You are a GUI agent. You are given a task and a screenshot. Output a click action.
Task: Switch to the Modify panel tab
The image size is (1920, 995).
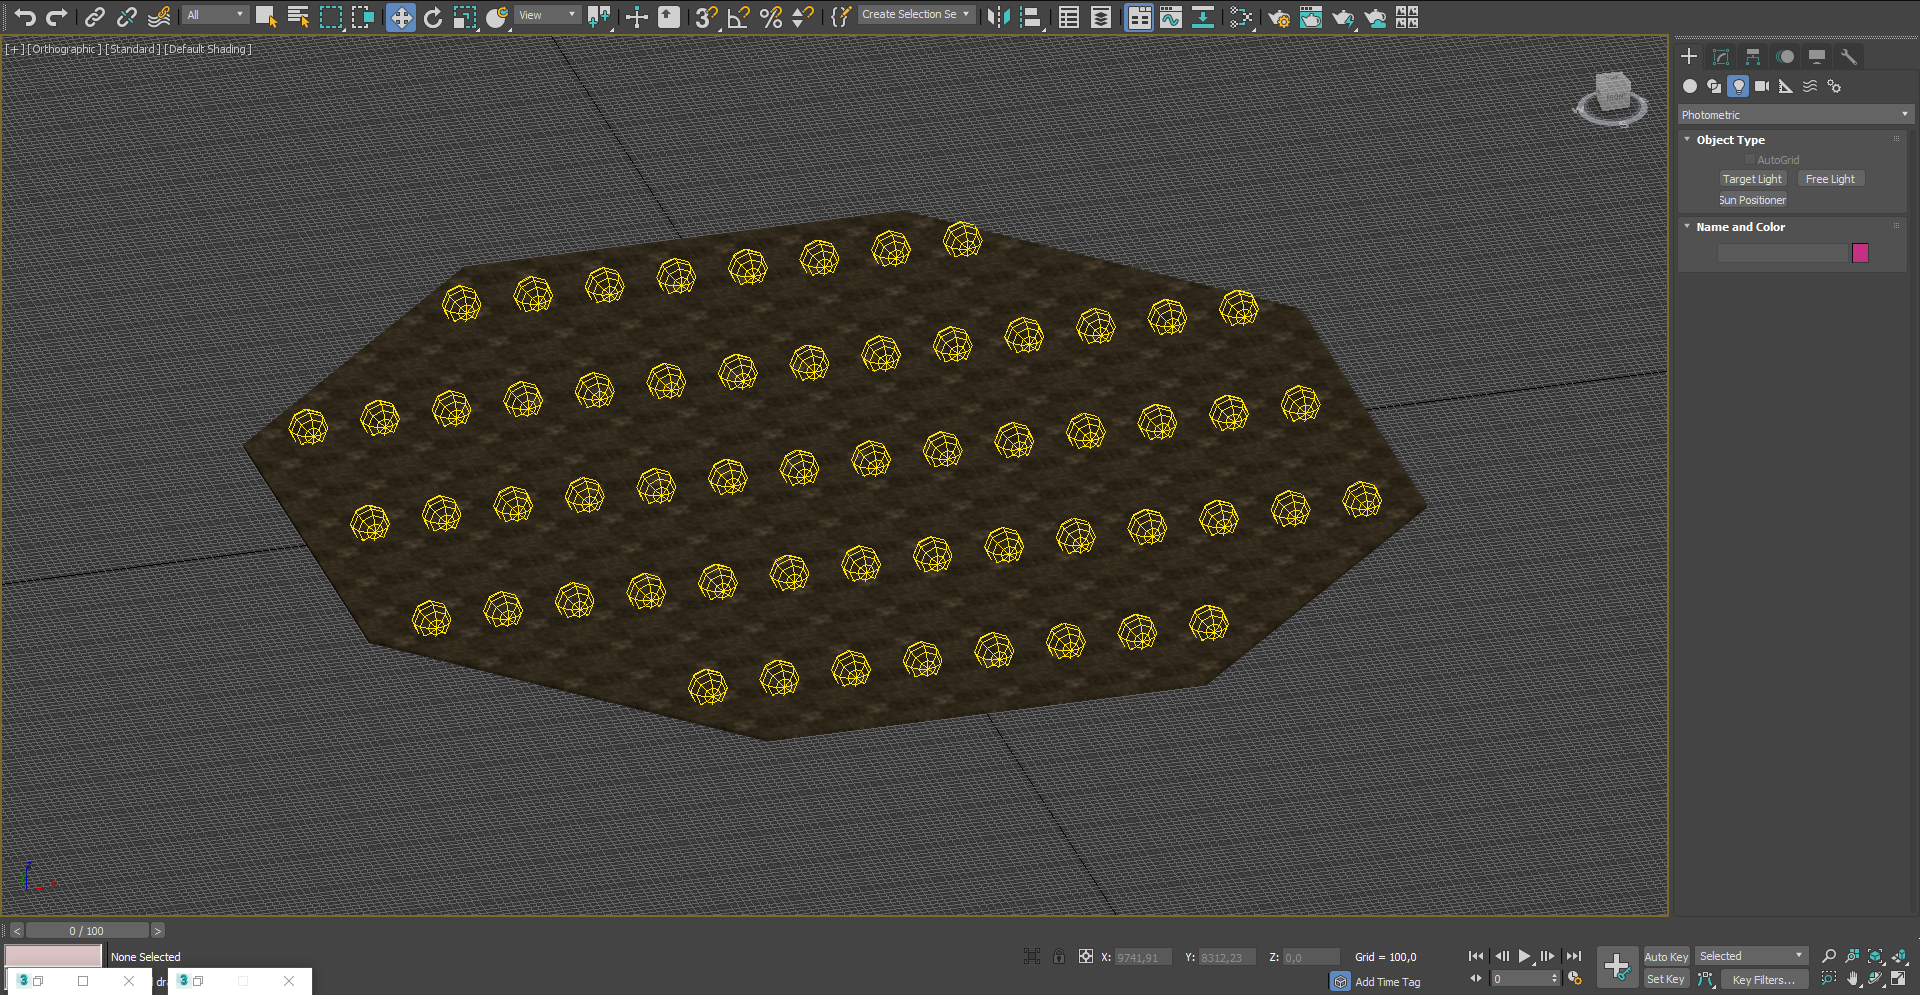click(1721, 57)
